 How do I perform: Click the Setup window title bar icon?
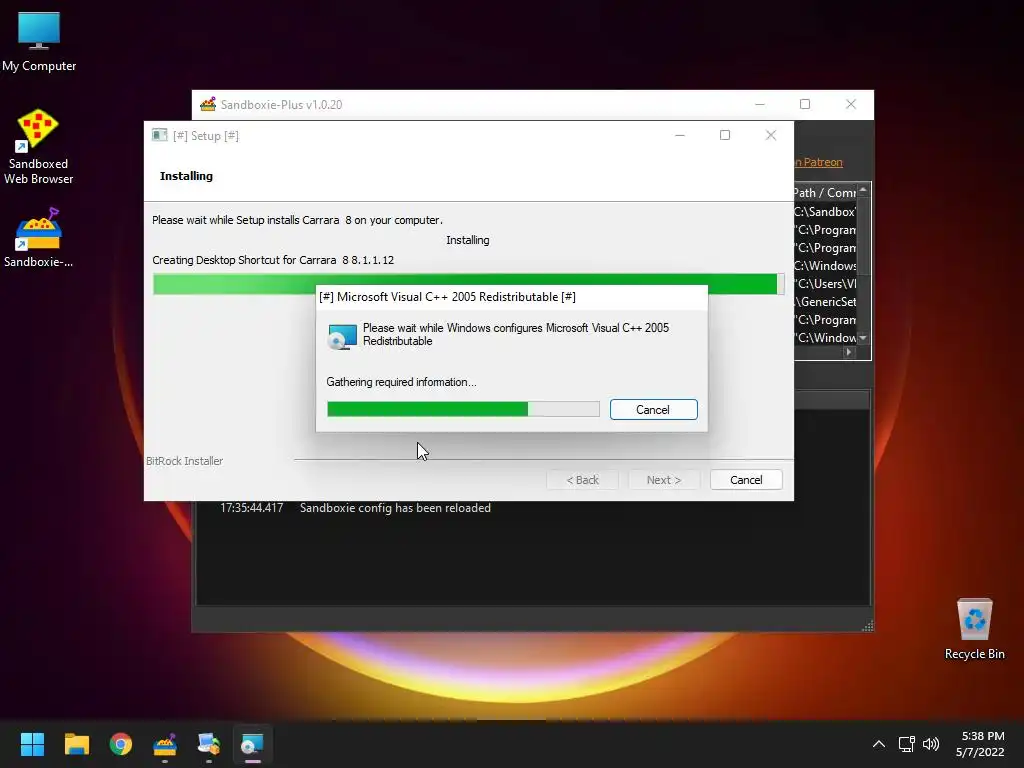point(160,135)
